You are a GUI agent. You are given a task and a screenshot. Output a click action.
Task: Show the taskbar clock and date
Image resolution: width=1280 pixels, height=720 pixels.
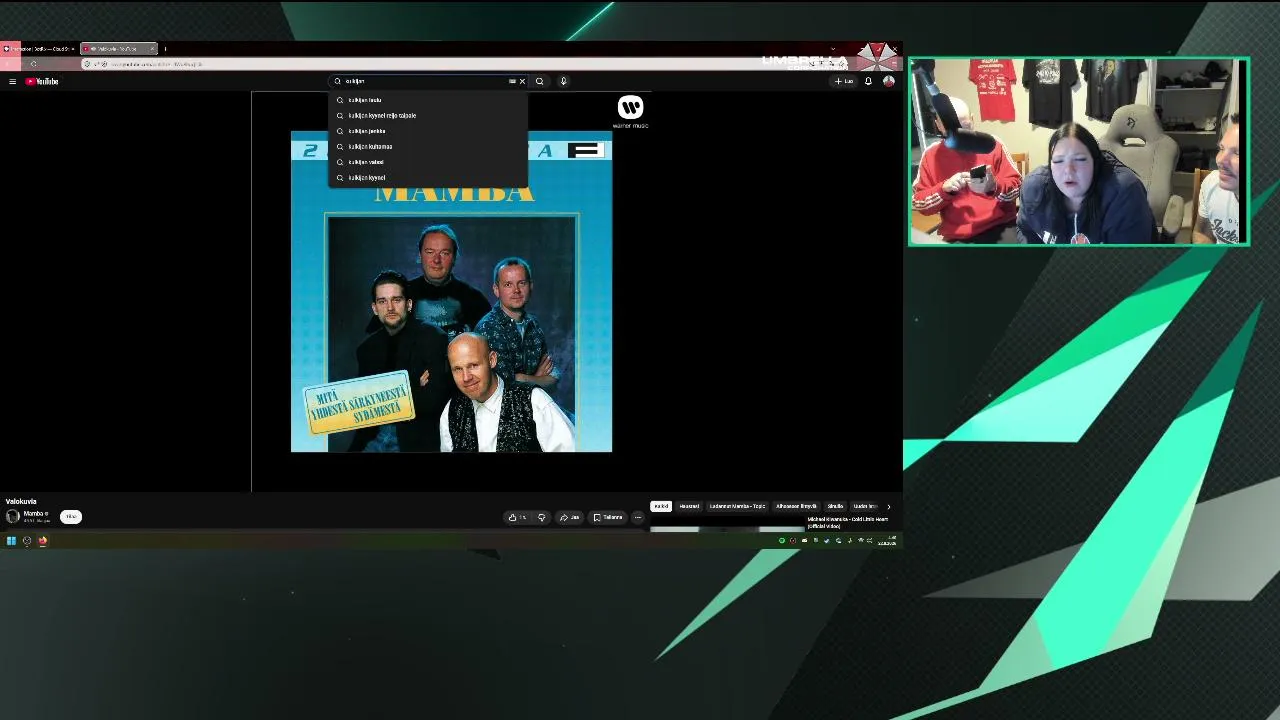point(887,541)
